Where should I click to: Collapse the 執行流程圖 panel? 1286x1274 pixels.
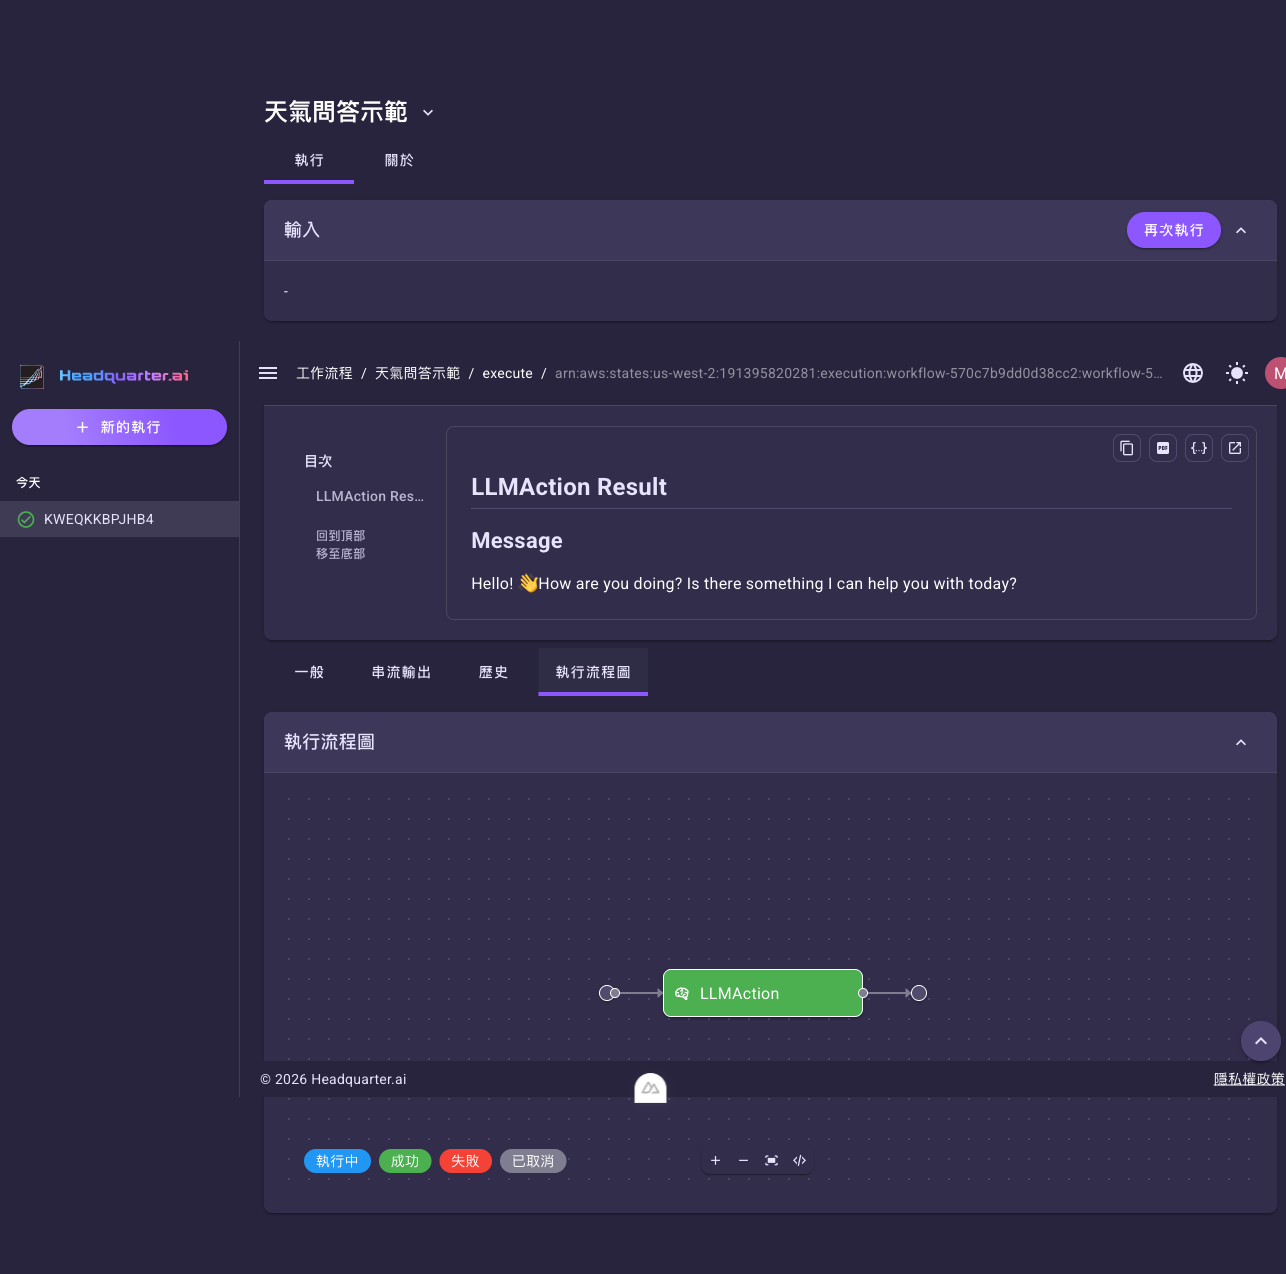click(x=1241, y=742)
